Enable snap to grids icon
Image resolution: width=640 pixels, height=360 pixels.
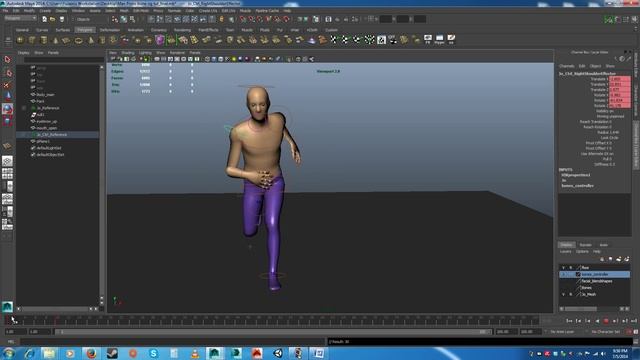tap(243, 19)
